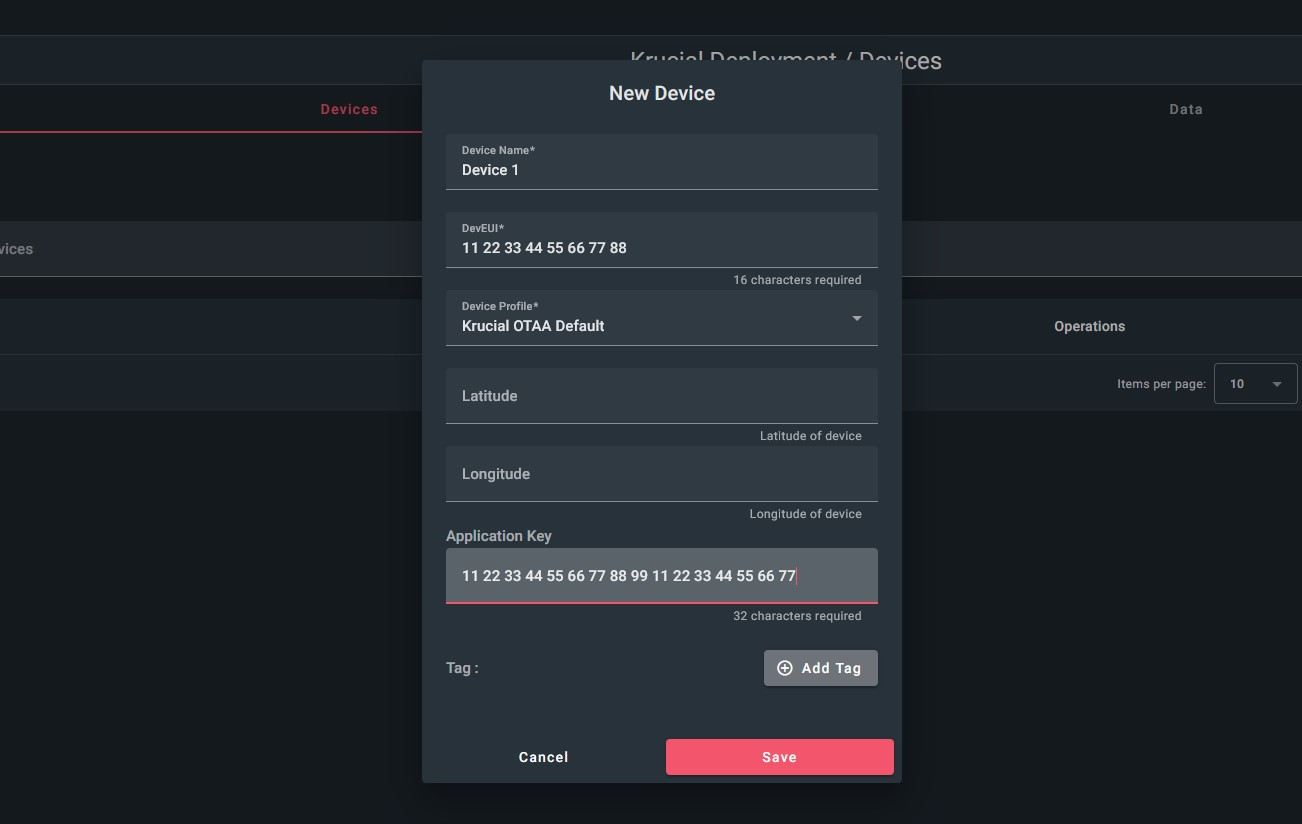Click the Device Name input field
The image size is (1302, 824).
(662, 162)
